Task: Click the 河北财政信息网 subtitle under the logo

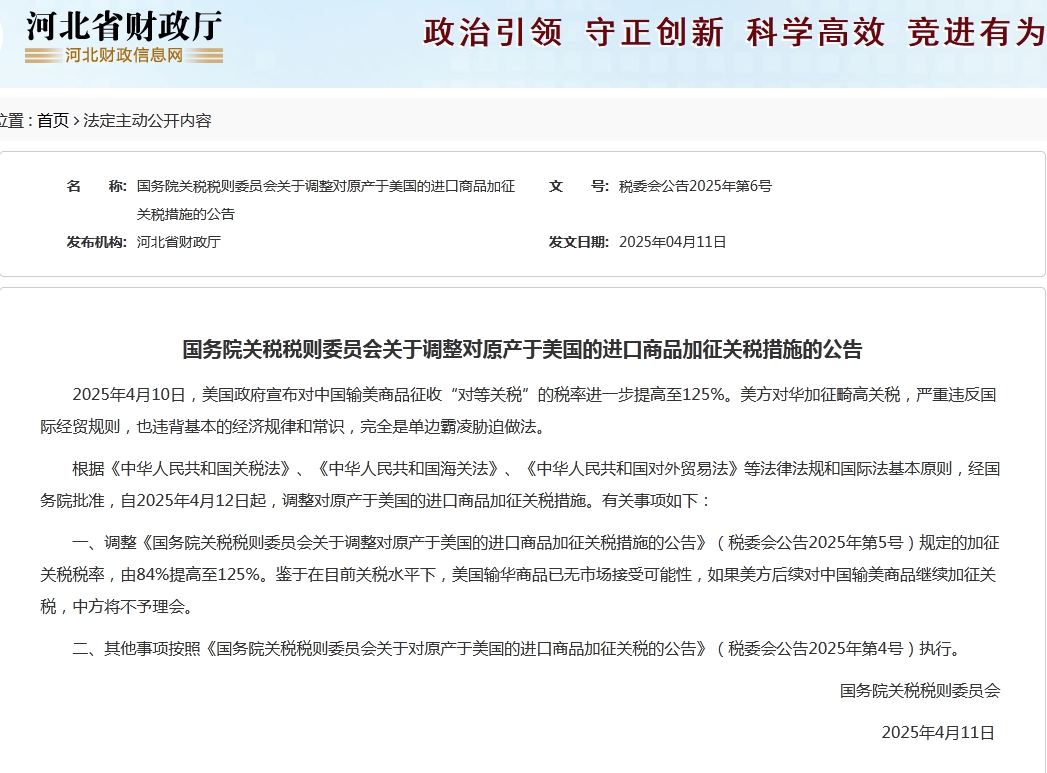Action: (x=124, y=55)
